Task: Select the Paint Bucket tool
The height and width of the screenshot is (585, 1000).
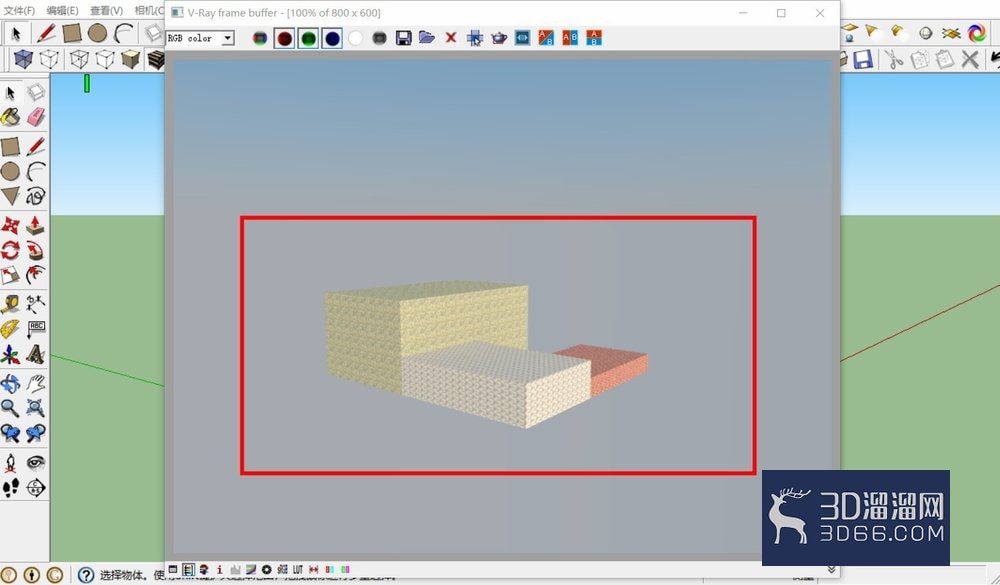Action: 10,117
